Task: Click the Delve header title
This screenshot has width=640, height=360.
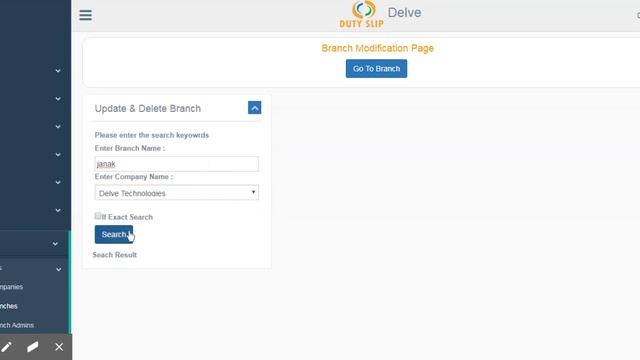Action: click(404, 13)
